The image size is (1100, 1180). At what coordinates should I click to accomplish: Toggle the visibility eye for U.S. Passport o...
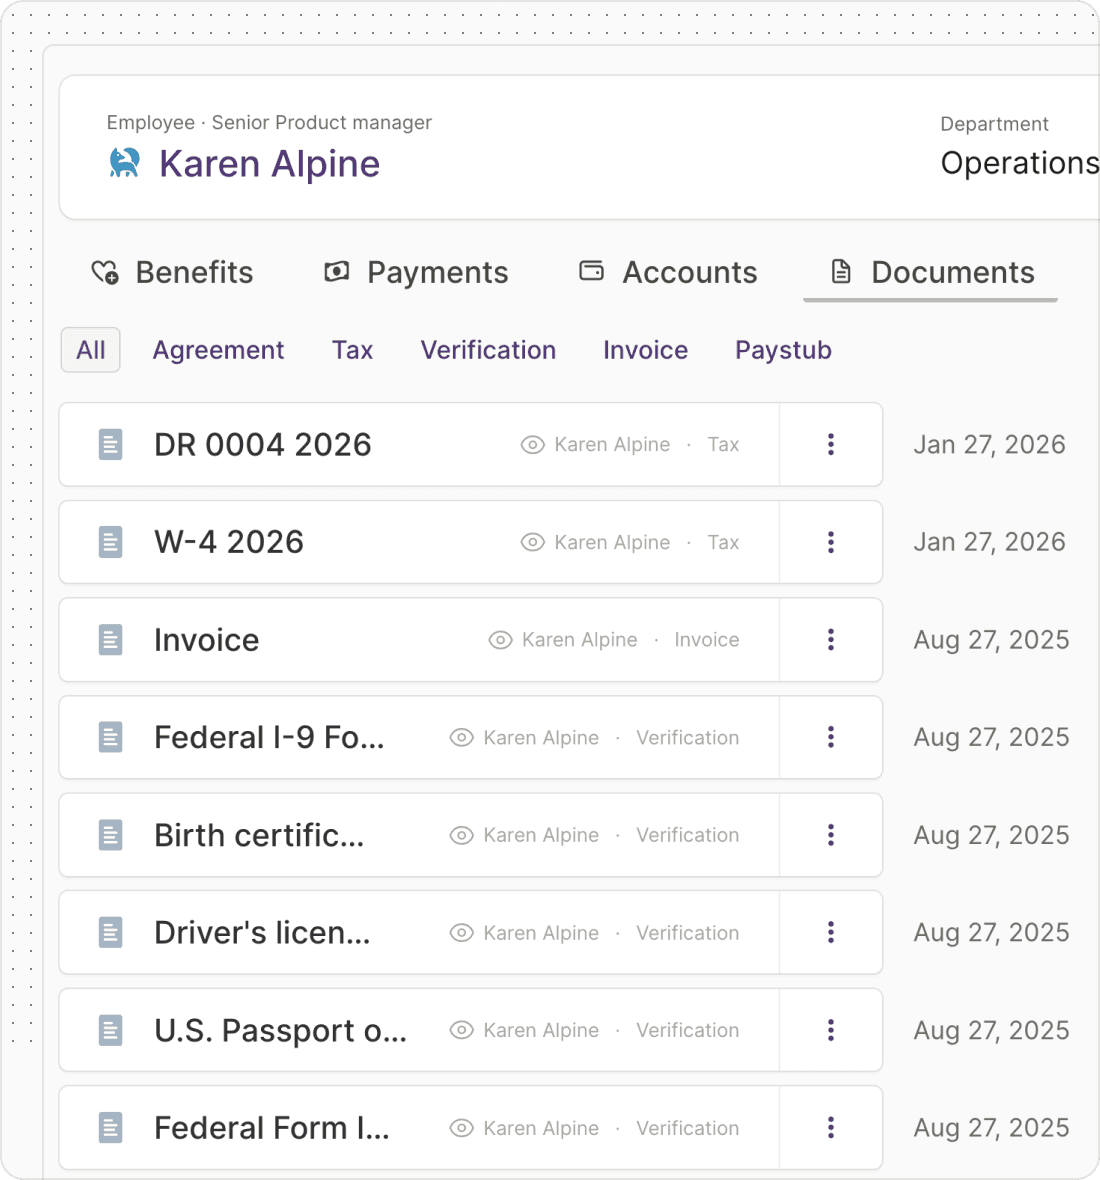462,1030
